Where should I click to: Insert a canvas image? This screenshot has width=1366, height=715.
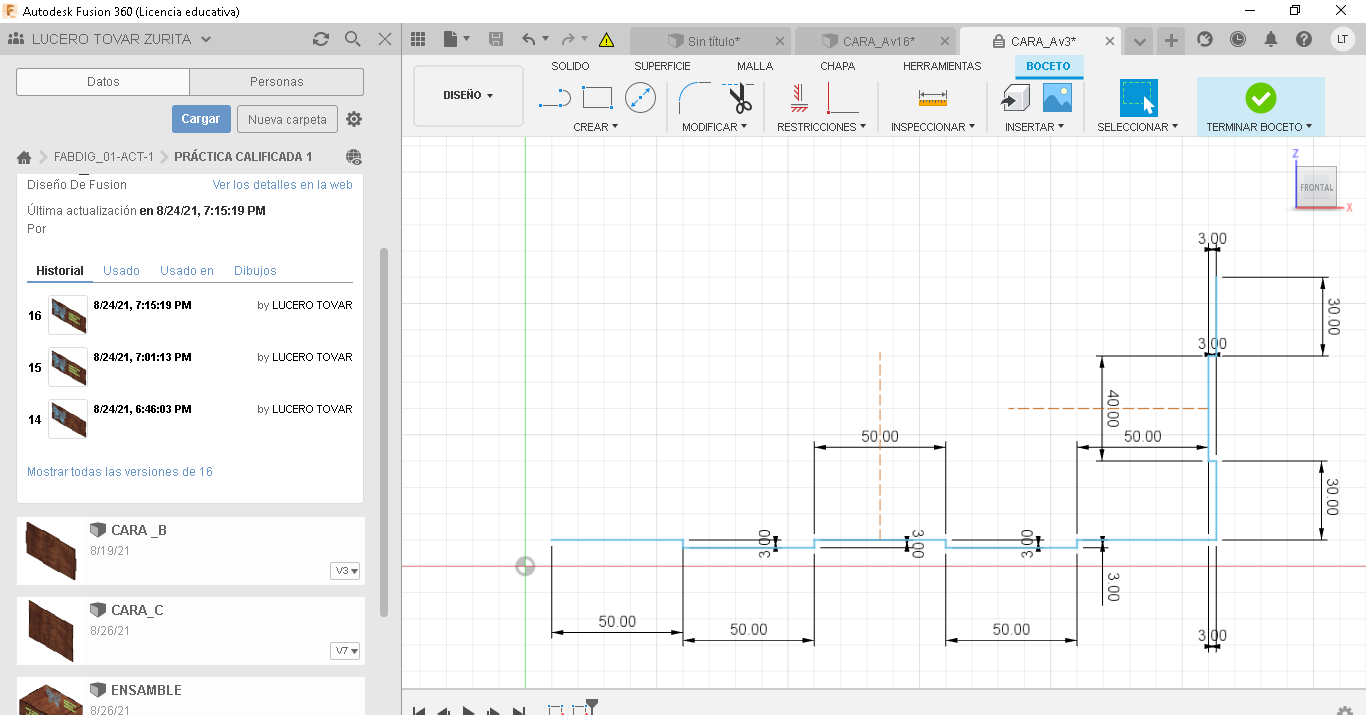click(1057, 98)
